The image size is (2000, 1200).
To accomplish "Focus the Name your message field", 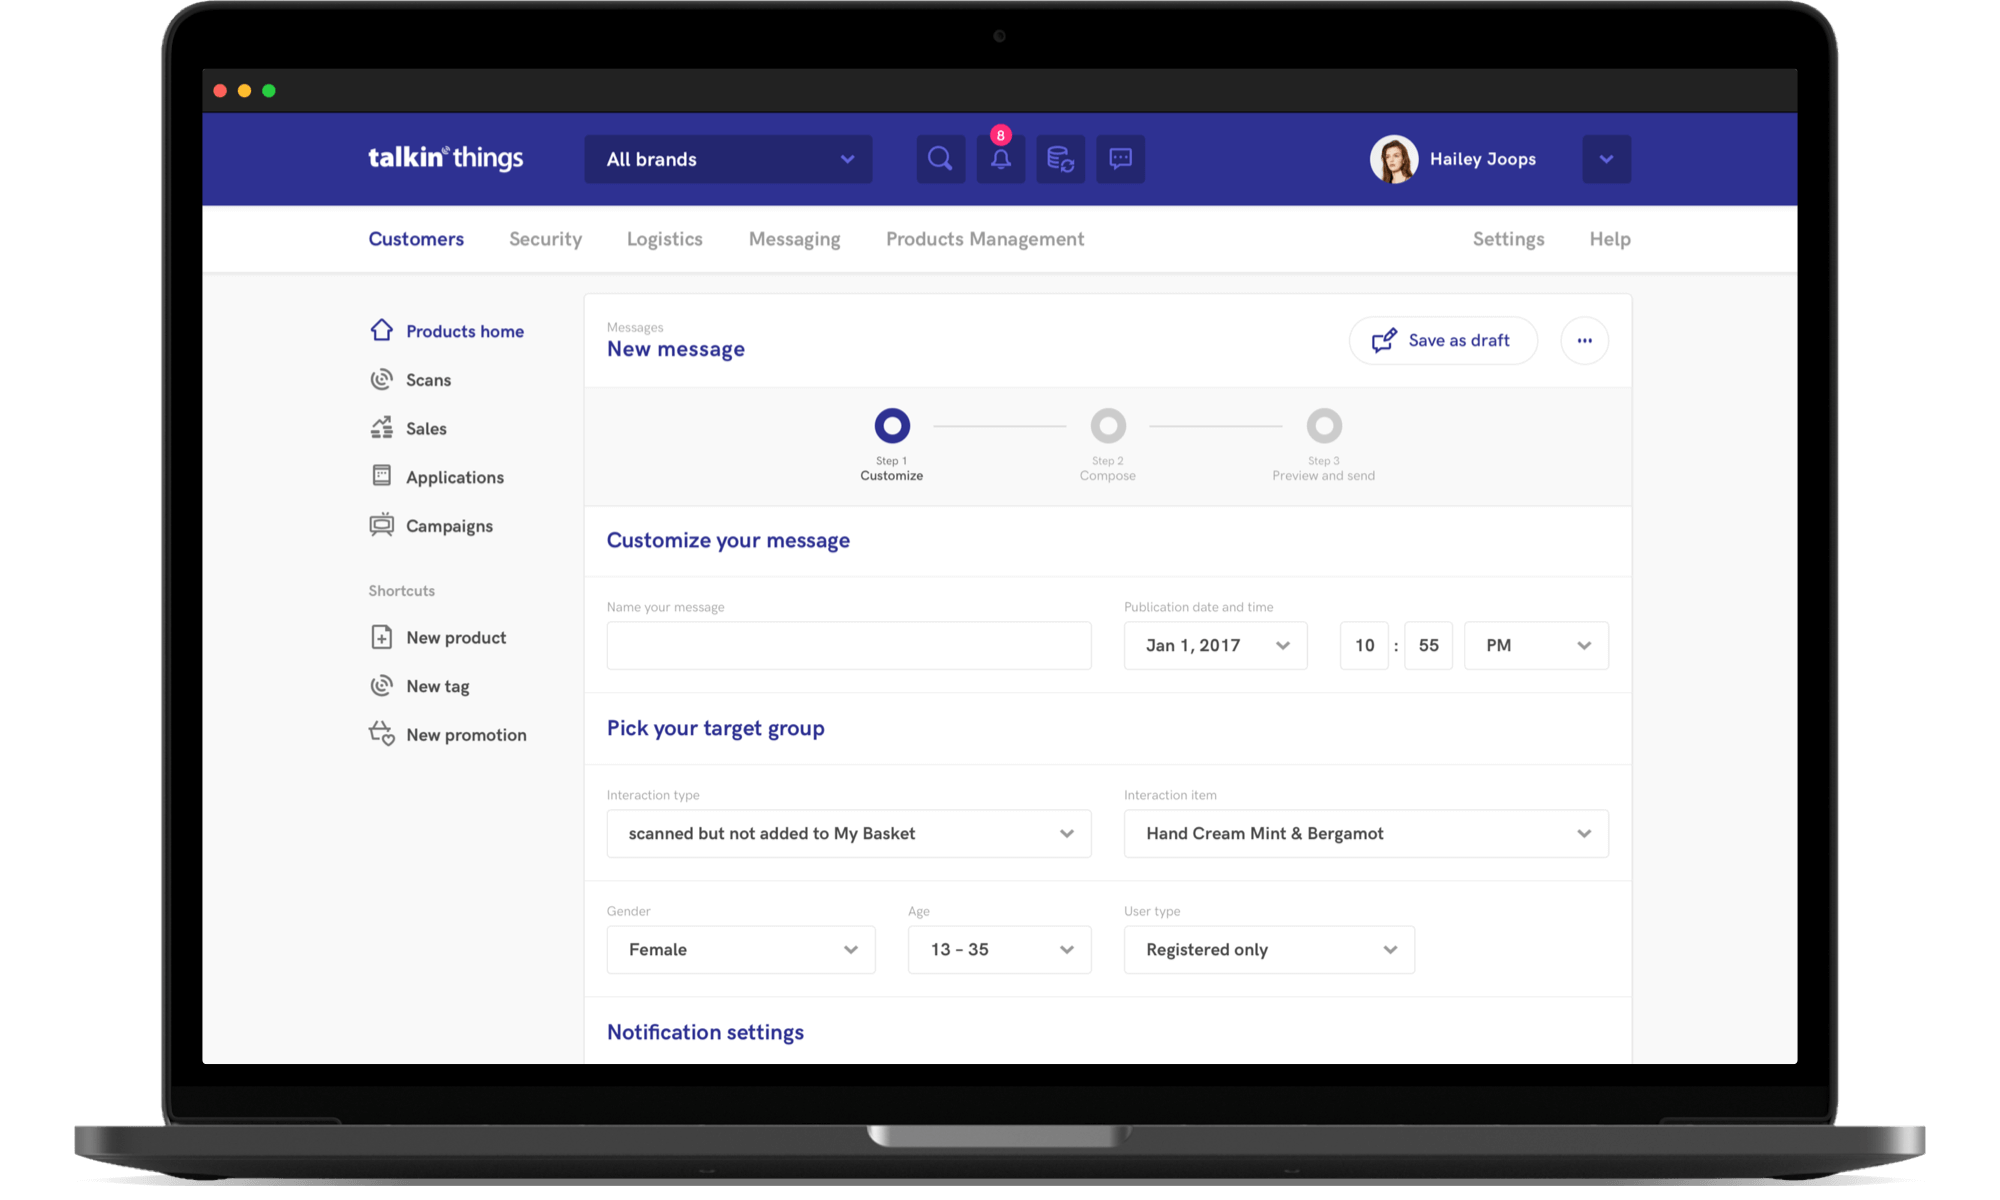I will click(x=849, y=646).
